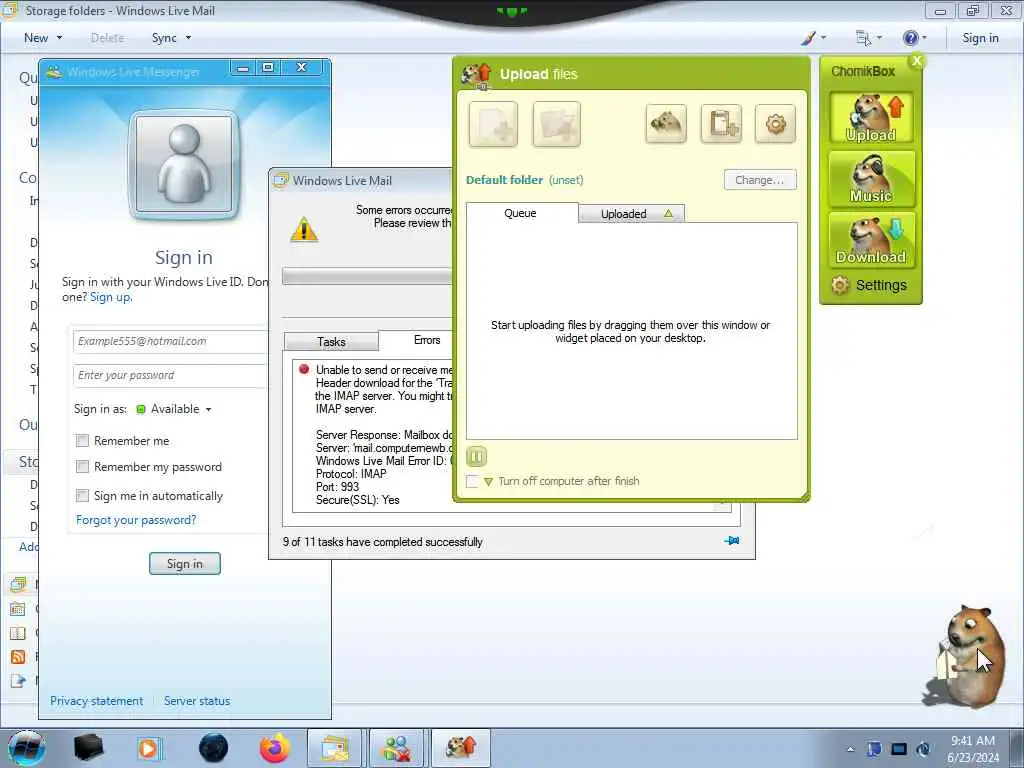
Task: Switch to the Uploaded tab
Action: point(632,214)
